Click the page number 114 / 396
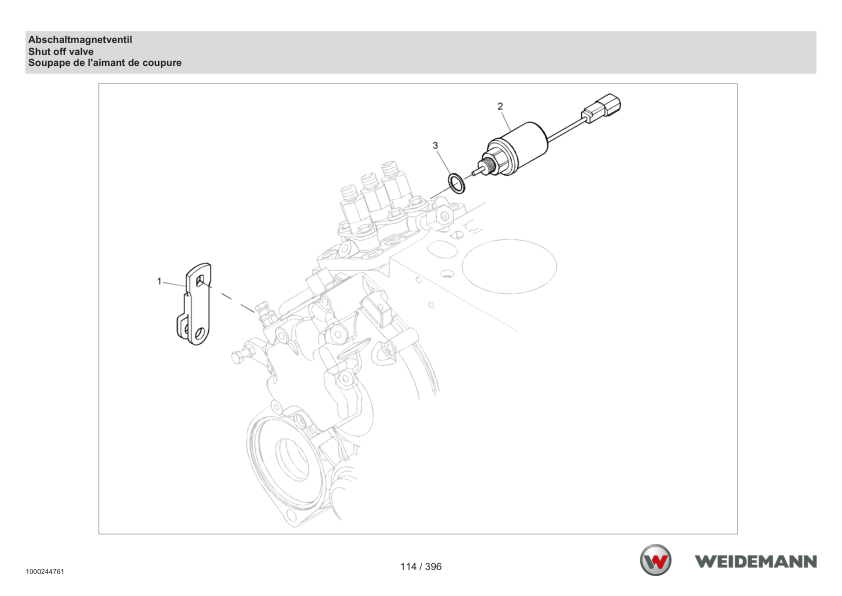The image size is (842, 596). (421, 566)
